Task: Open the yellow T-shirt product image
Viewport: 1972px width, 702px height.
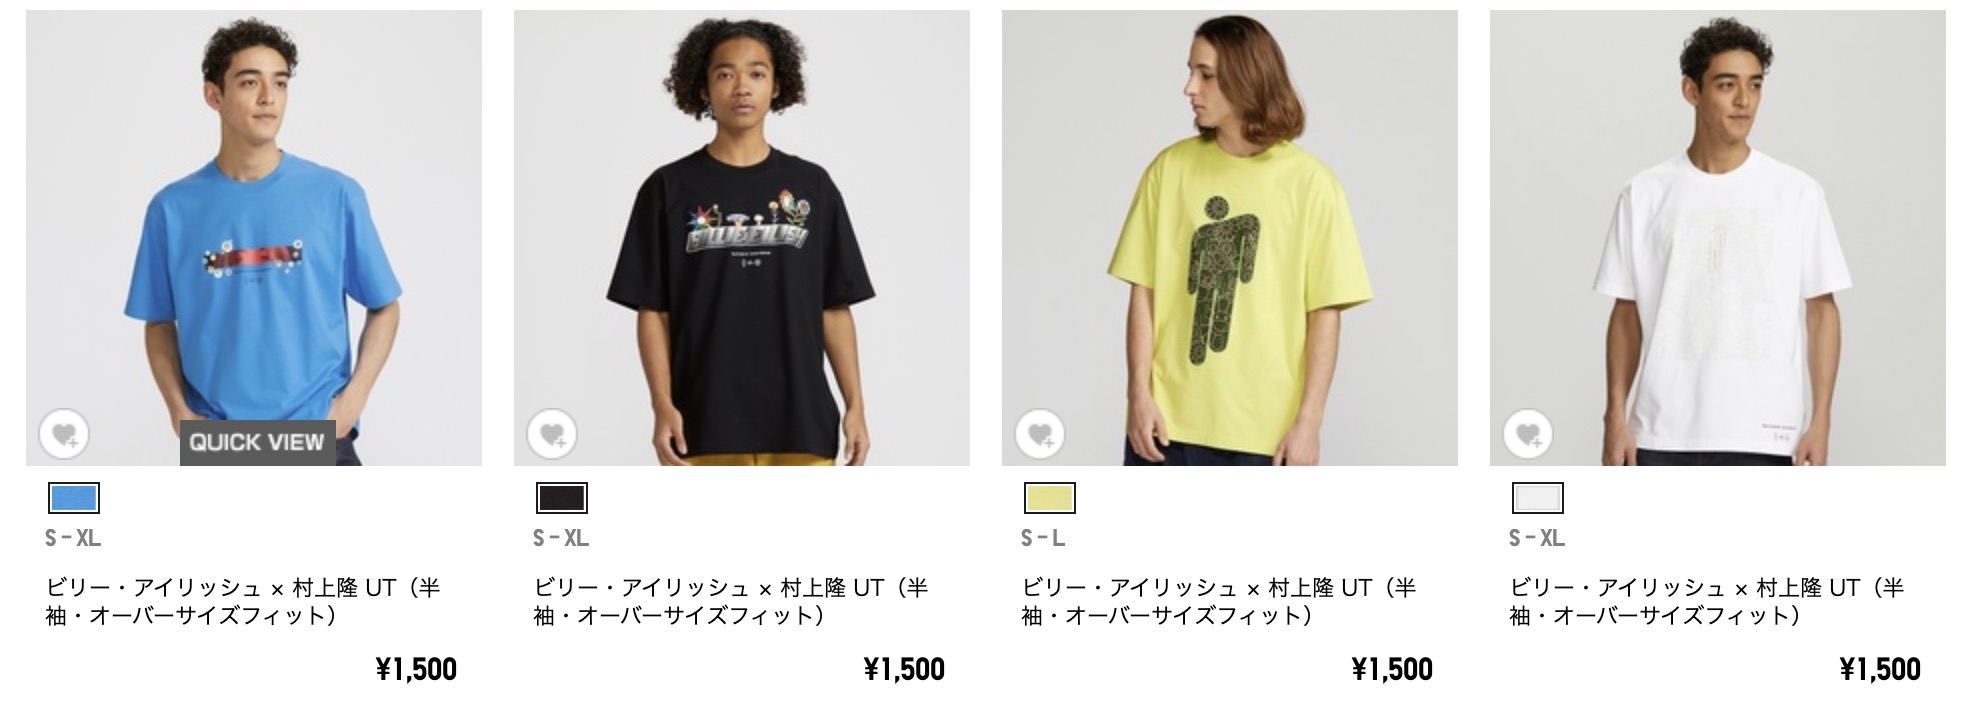Action: click(1230, 238)
